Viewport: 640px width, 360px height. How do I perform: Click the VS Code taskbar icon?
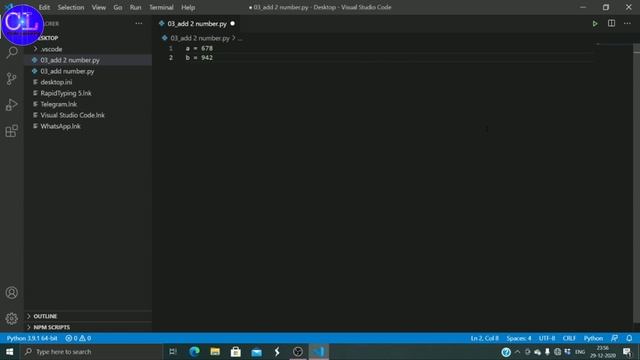click(x=319, y=351)
